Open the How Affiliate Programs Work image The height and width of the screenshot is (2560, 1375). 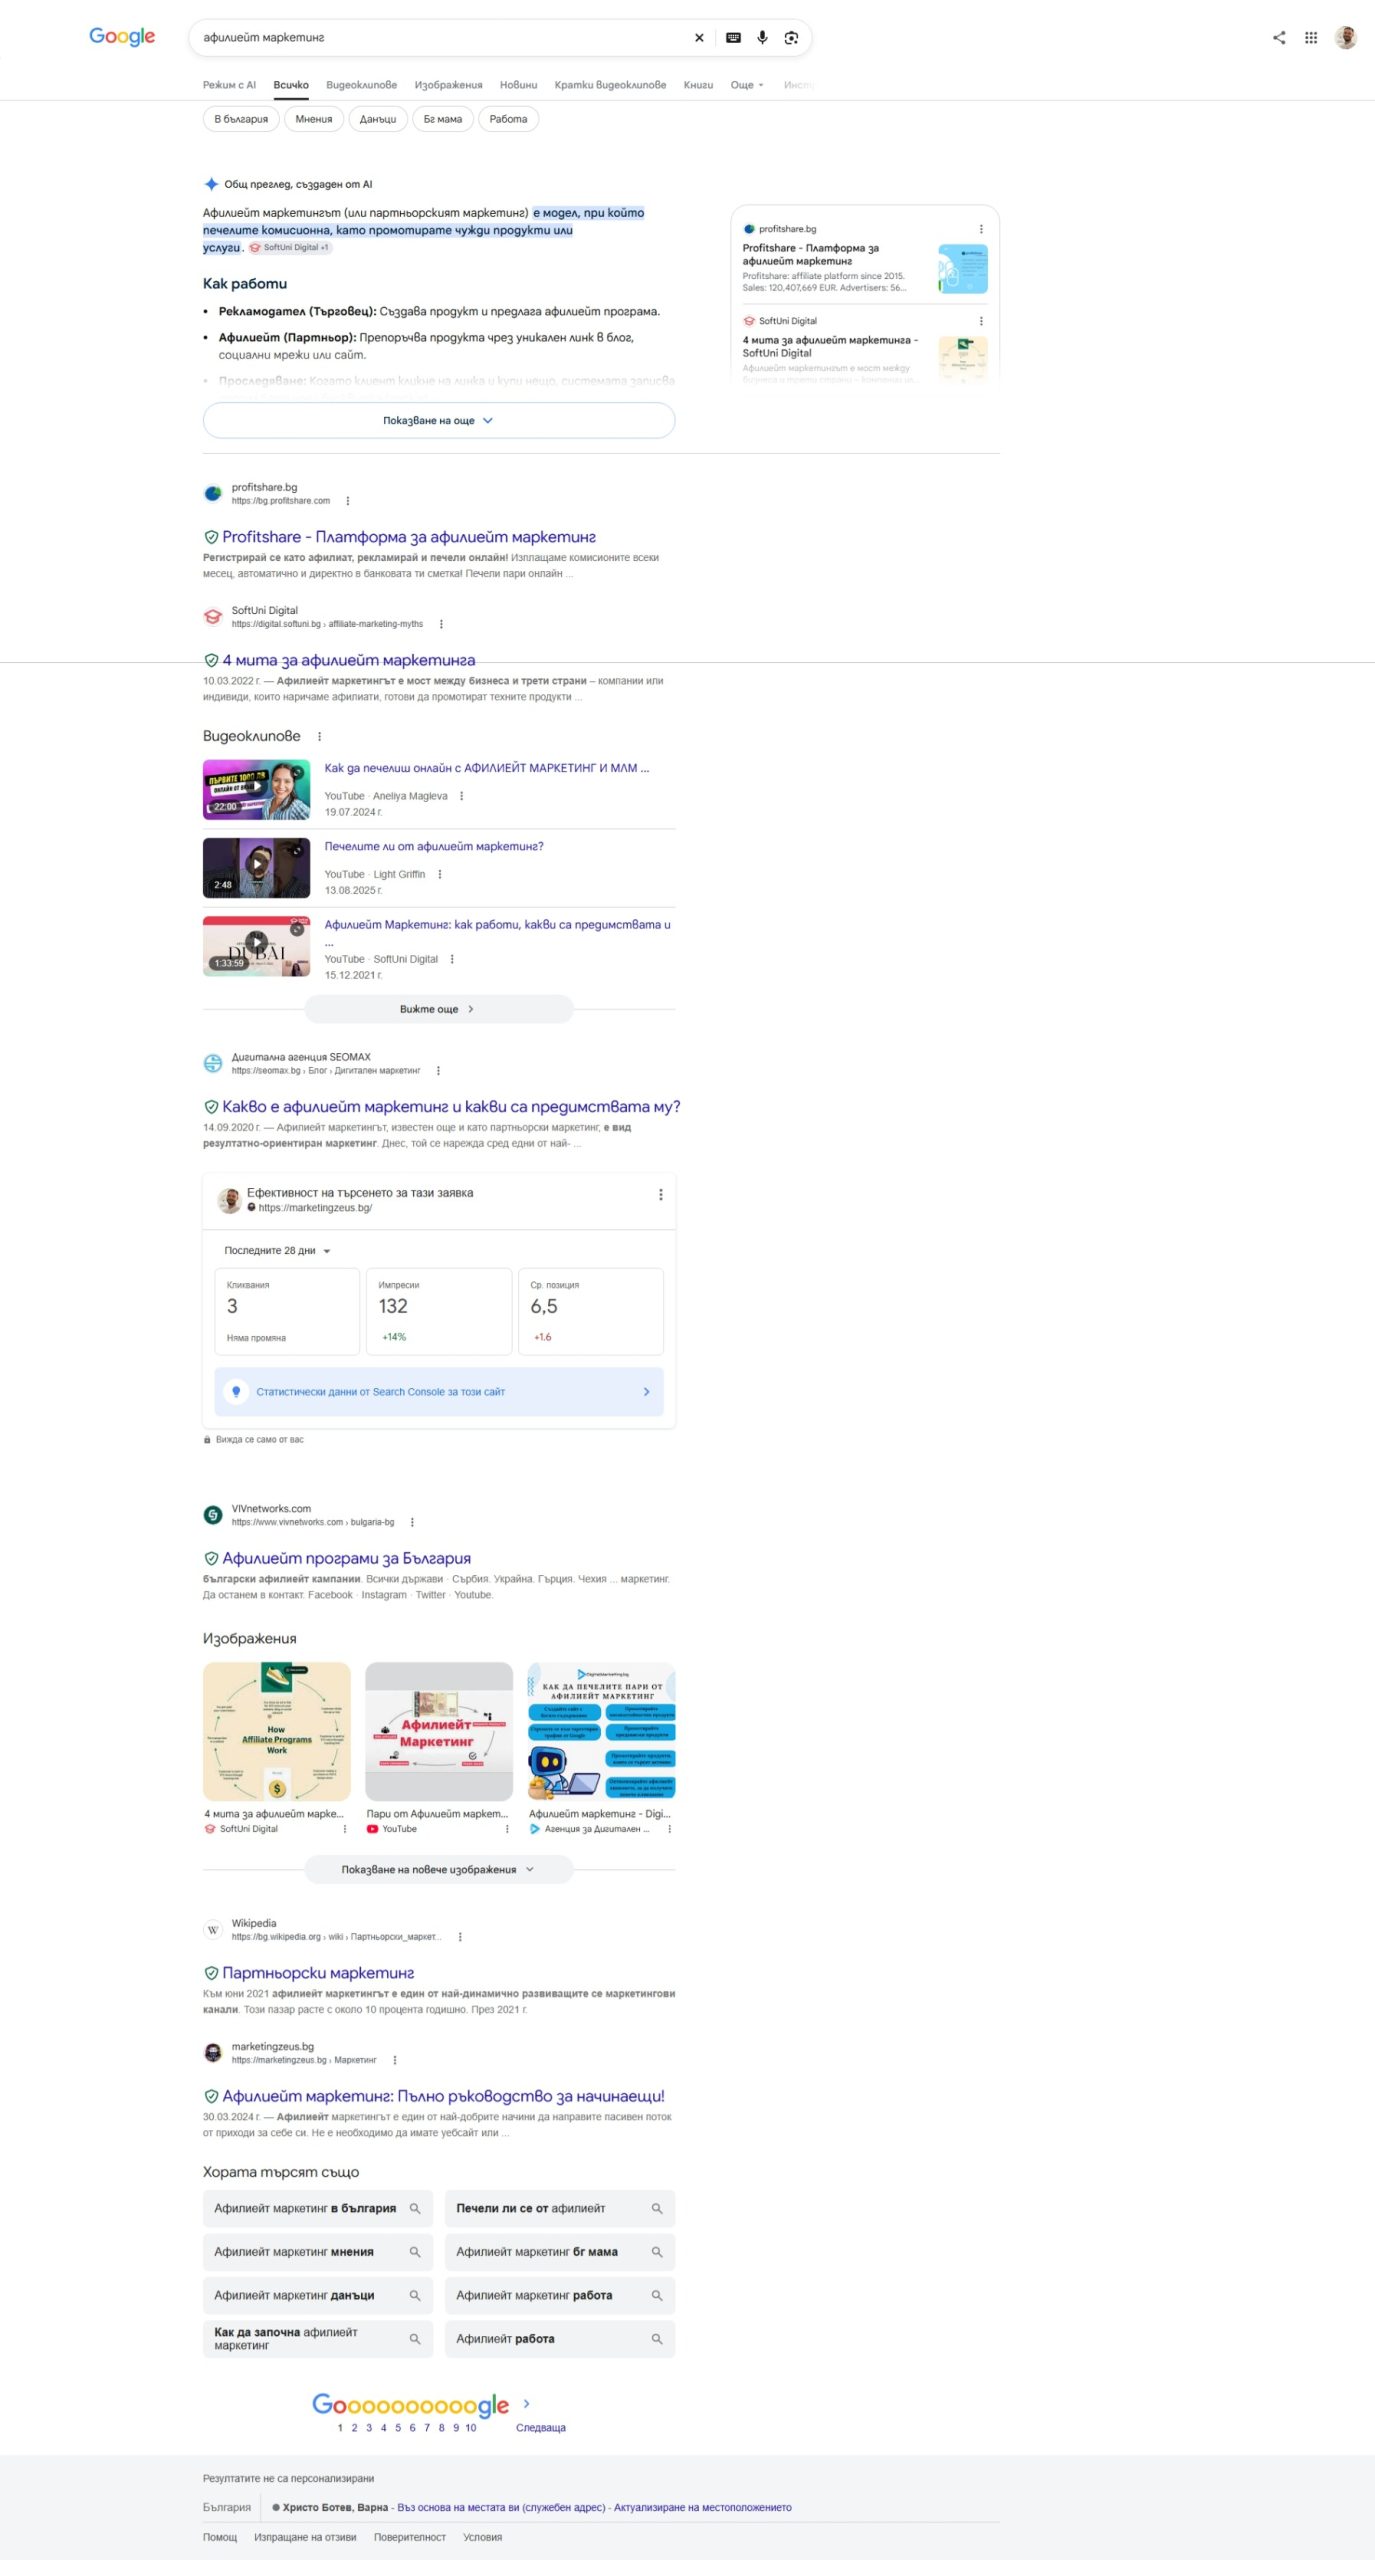[x=277, y=1732]
